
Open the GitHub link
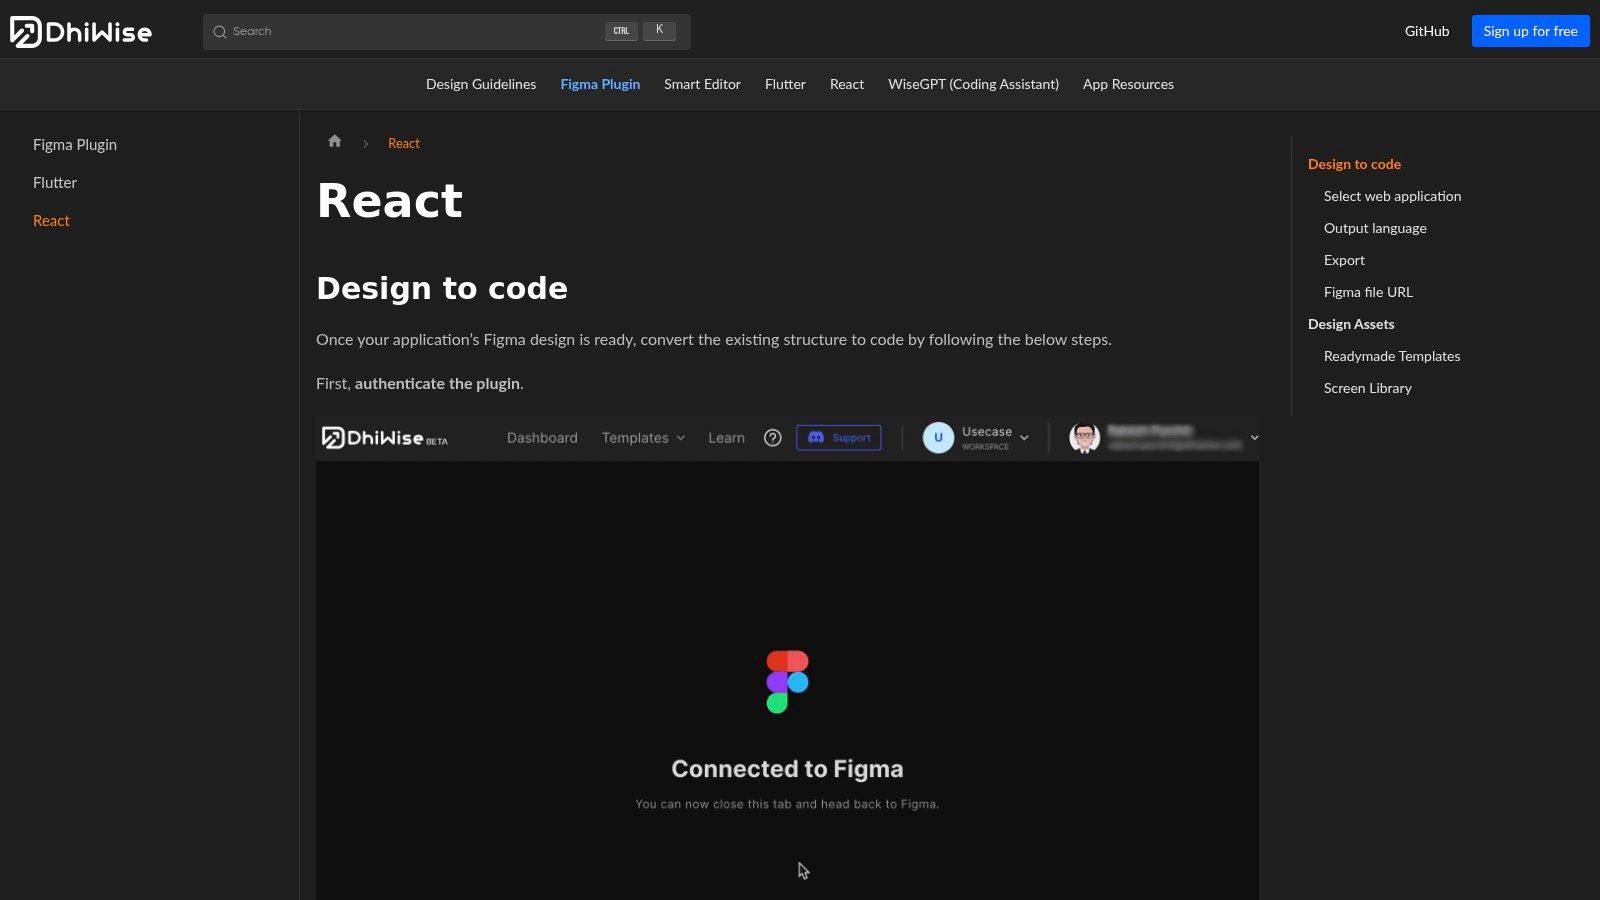[x=1427, y=32]
